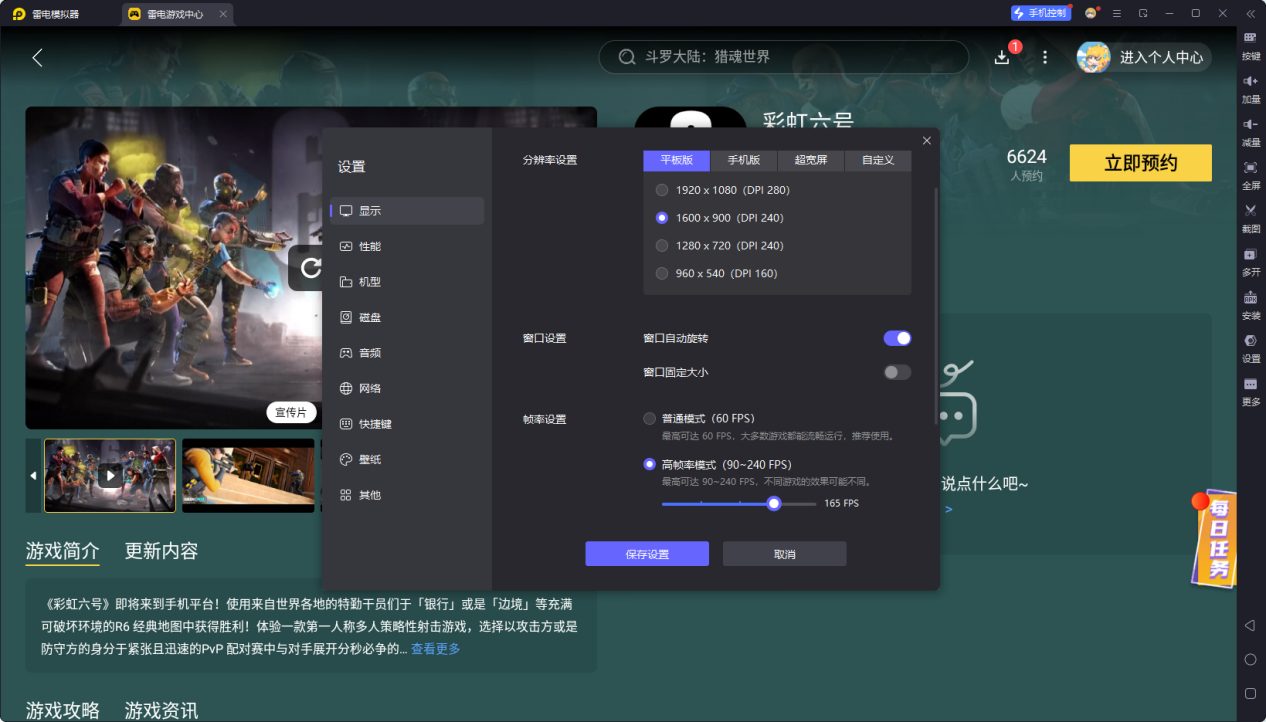This screenshot has height=722, width=1266.
Task: Click the 查看更多 link
Action: [x=436, y=649]
